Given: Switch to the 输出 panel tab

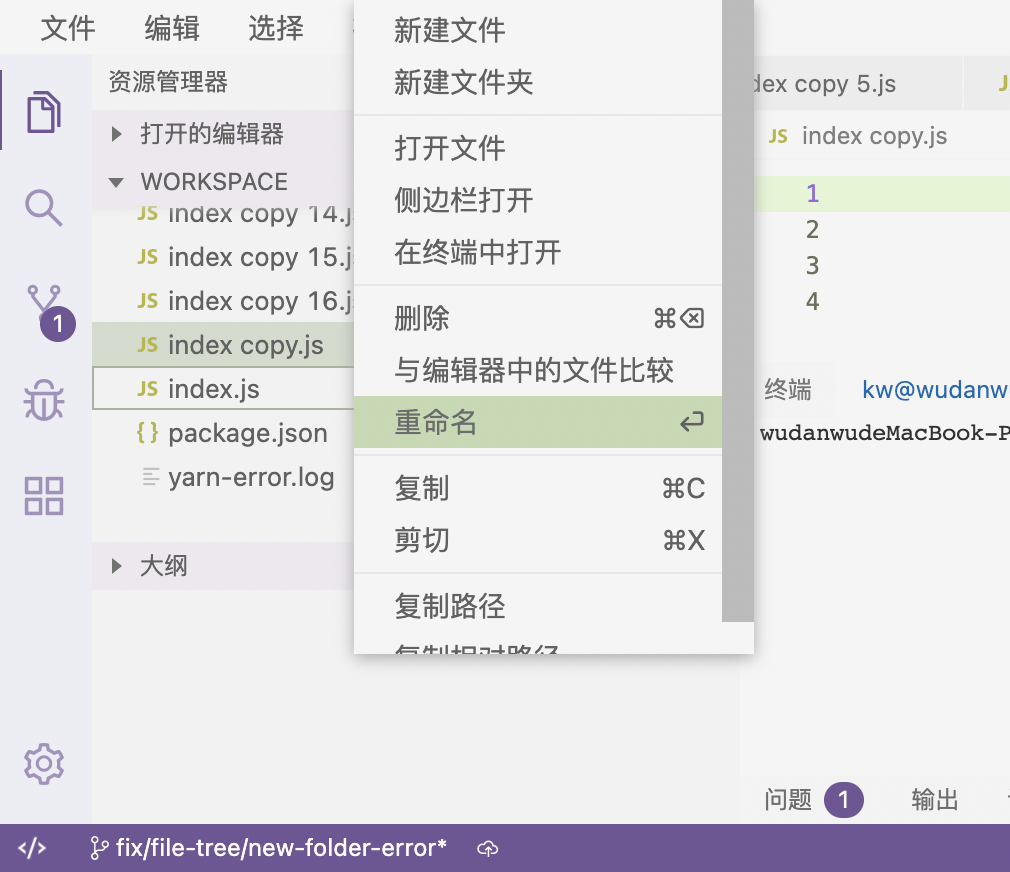Looking at the screenshot, I should (935, 800).
